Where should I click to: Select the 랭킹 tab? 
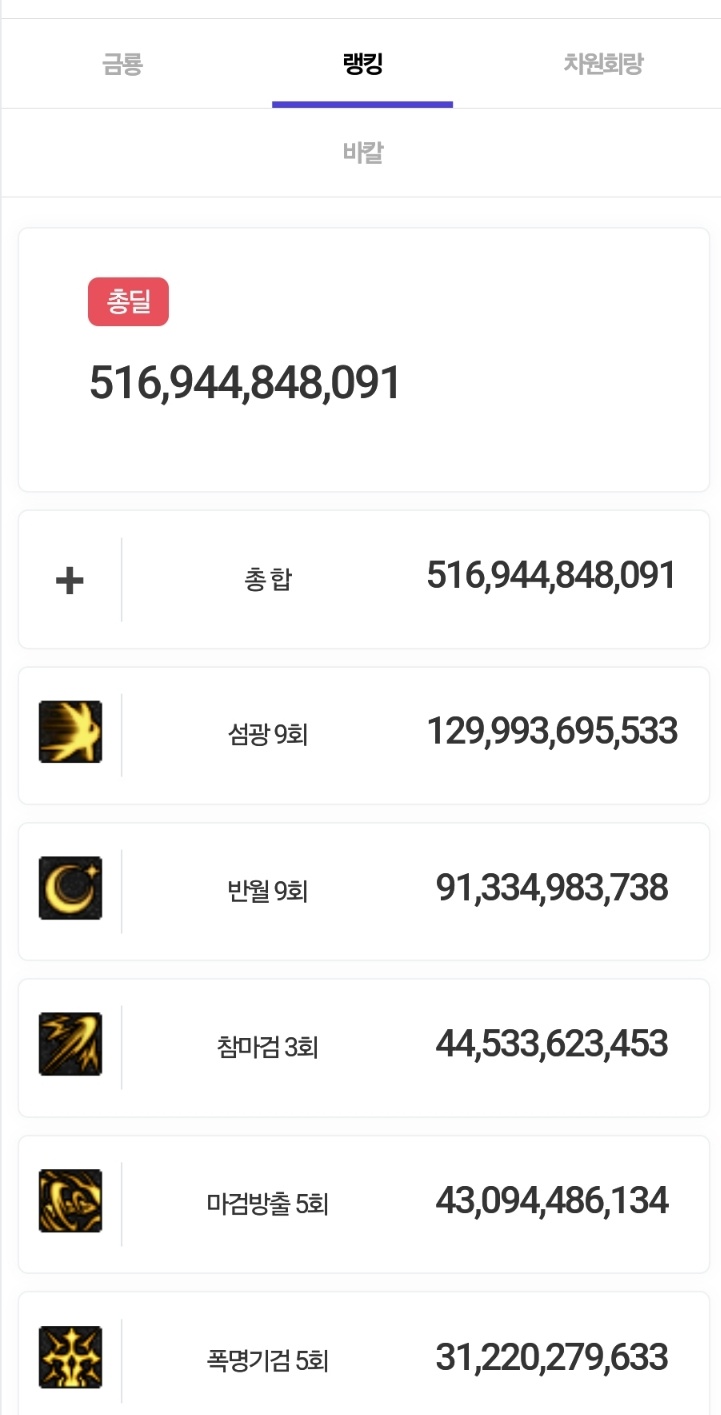click(362, 65)
